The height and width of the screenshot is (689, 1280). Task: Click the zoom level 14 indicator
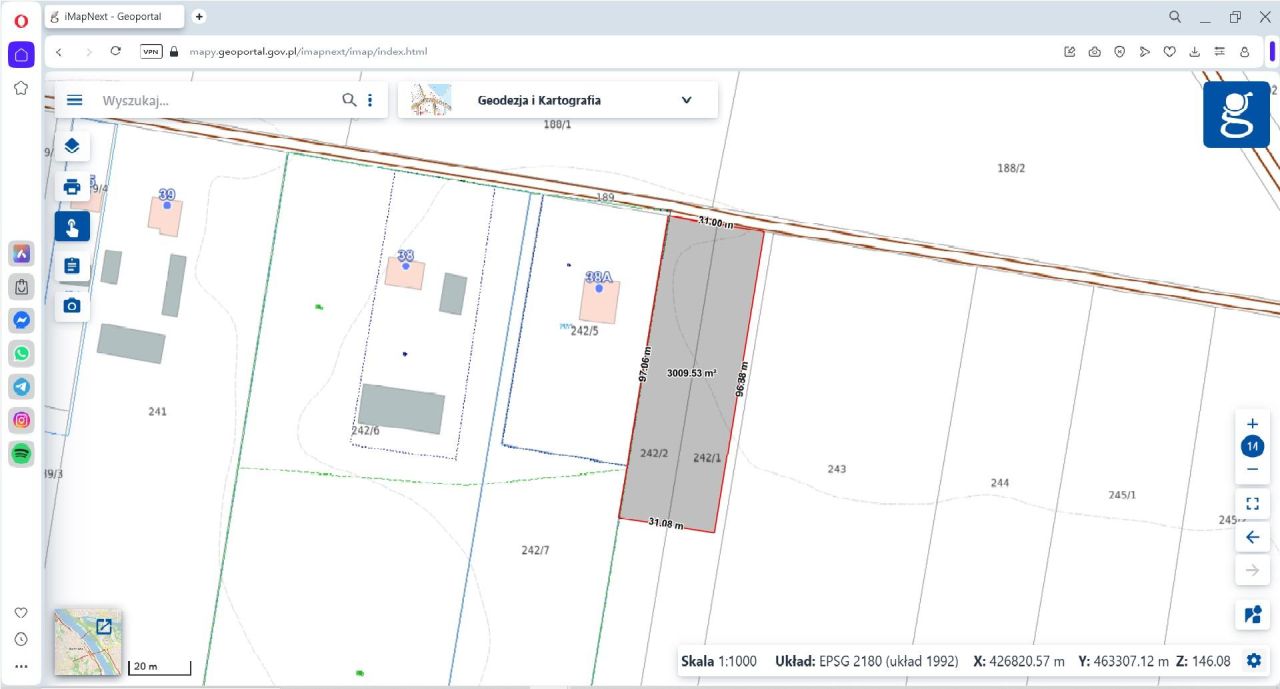point(1252,447)
